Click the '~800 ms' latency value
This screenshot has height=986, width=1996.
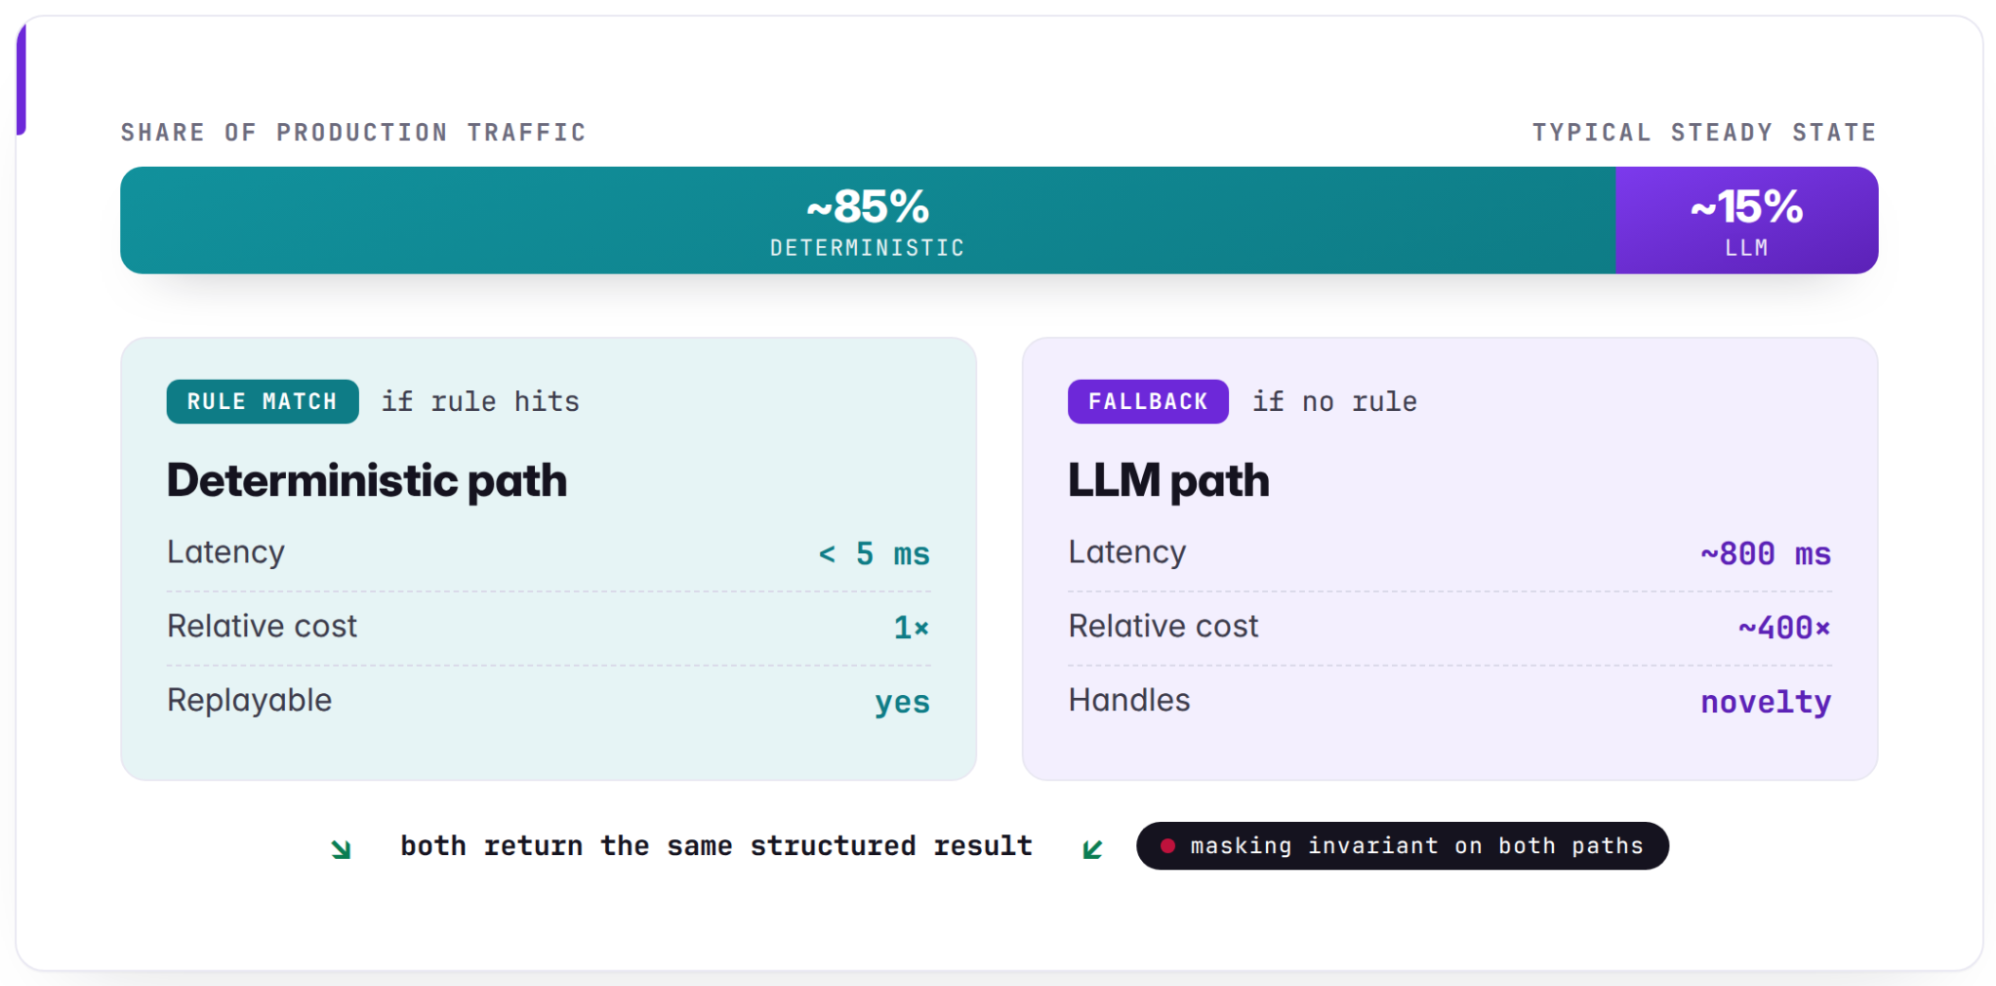pos(1766,554)
